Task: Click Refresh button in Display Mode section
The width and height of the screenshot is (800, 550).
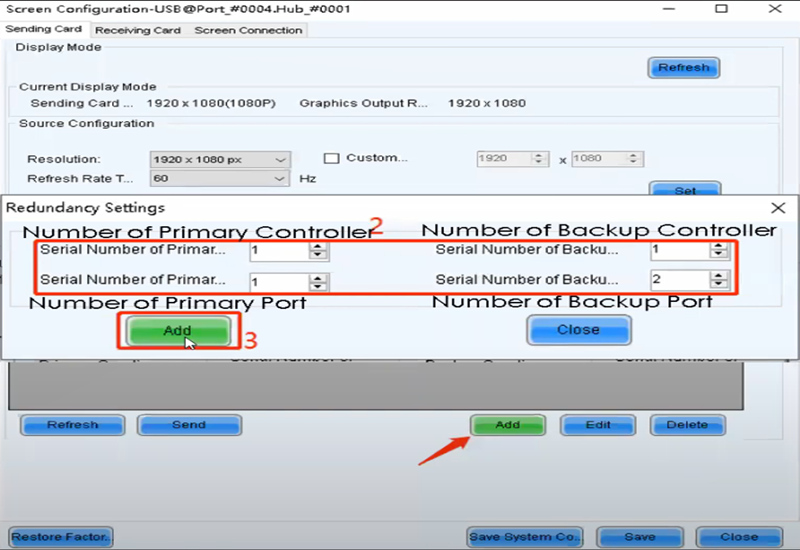Action: tap(683, 68)
